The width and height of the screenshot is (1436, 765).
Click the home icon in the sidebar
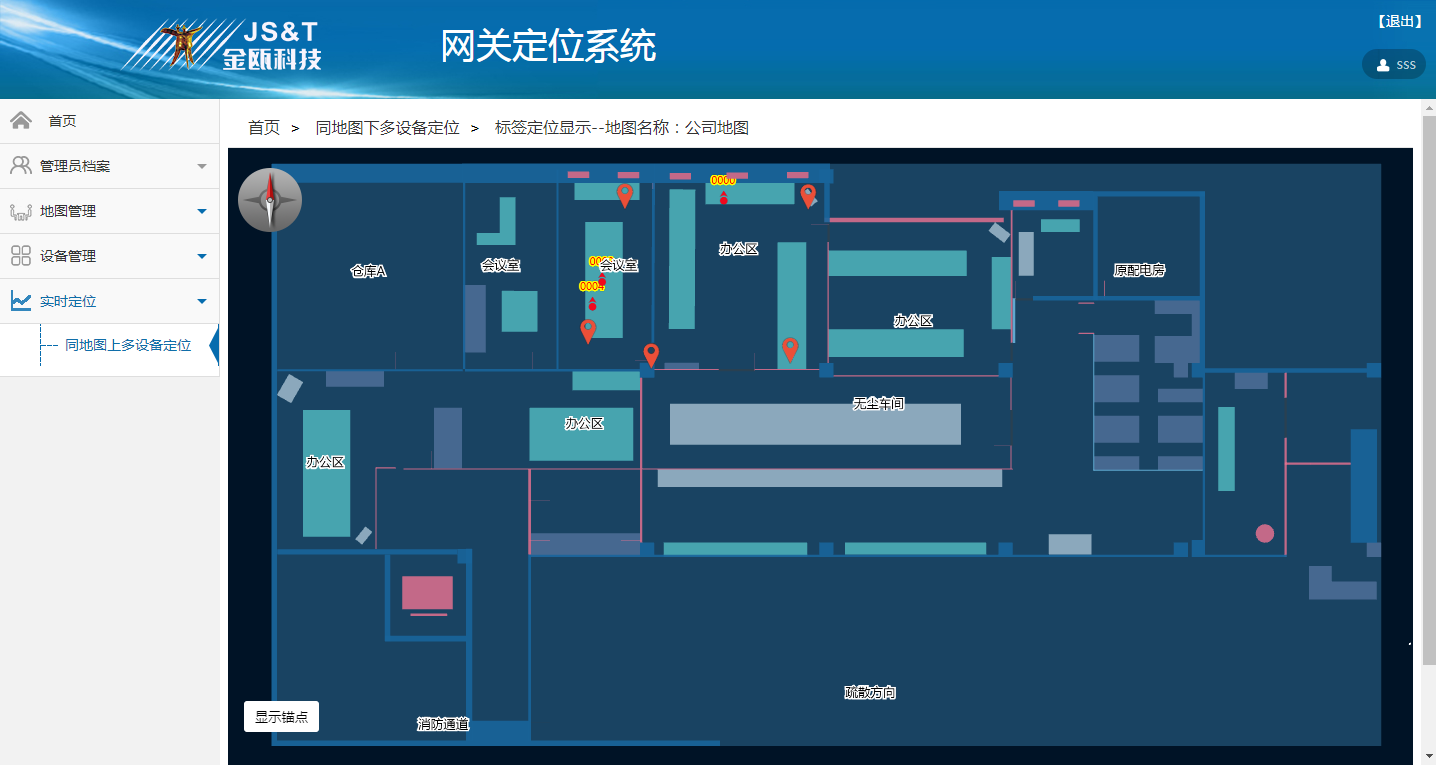[20, 121]
